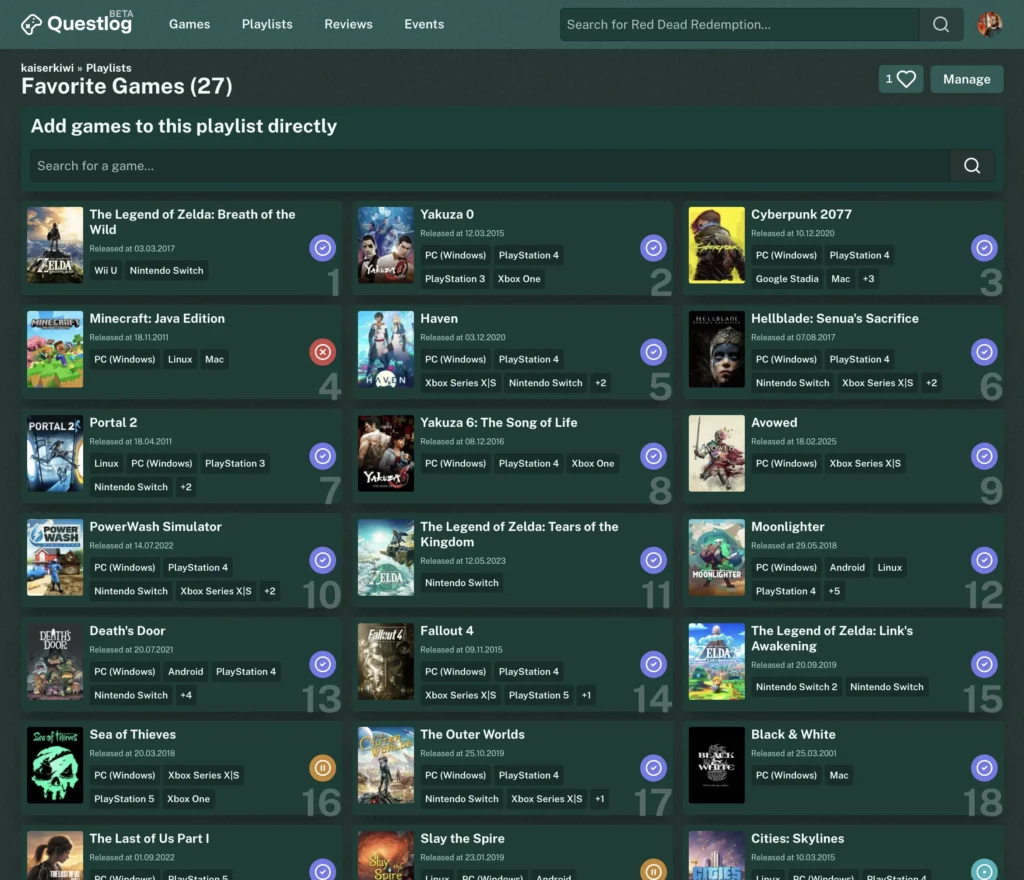Click the orange paused icon for Sea of Thieves
The height and width of the screenshot is (880, 1024).
pos(323,768)
